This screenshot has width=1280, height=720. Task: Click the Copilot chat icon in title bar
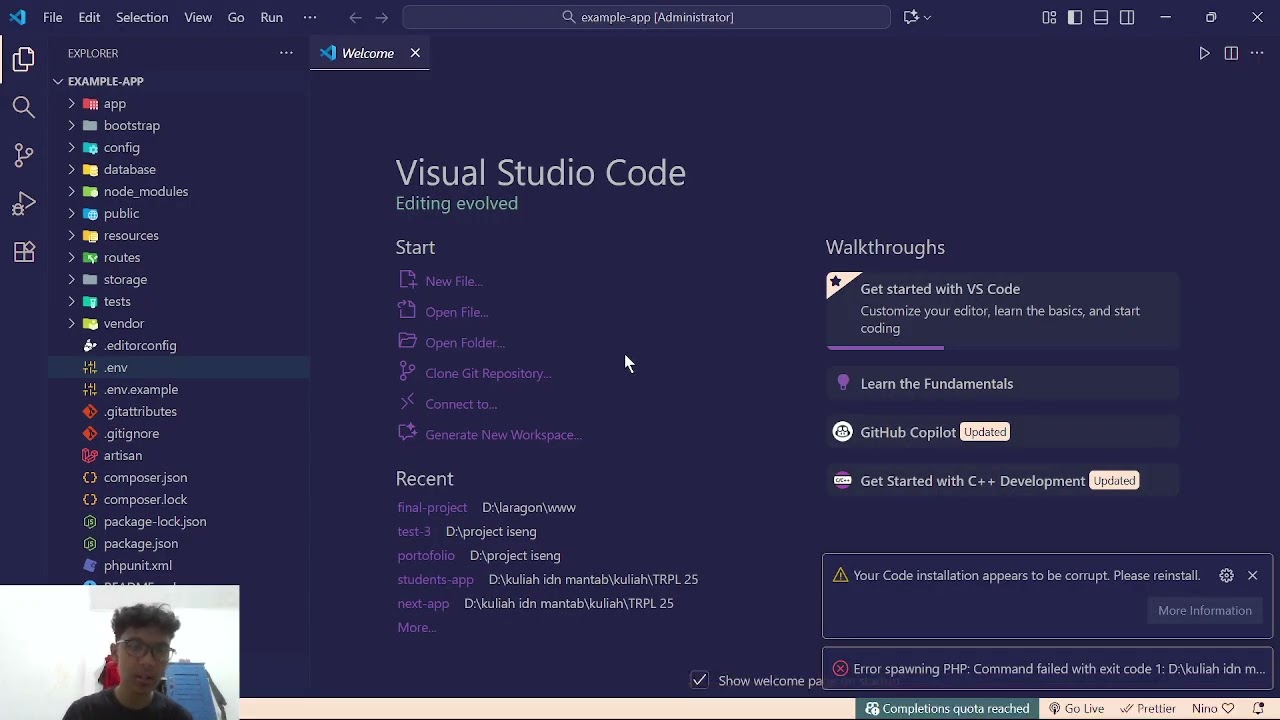click(x=910, y=17)
